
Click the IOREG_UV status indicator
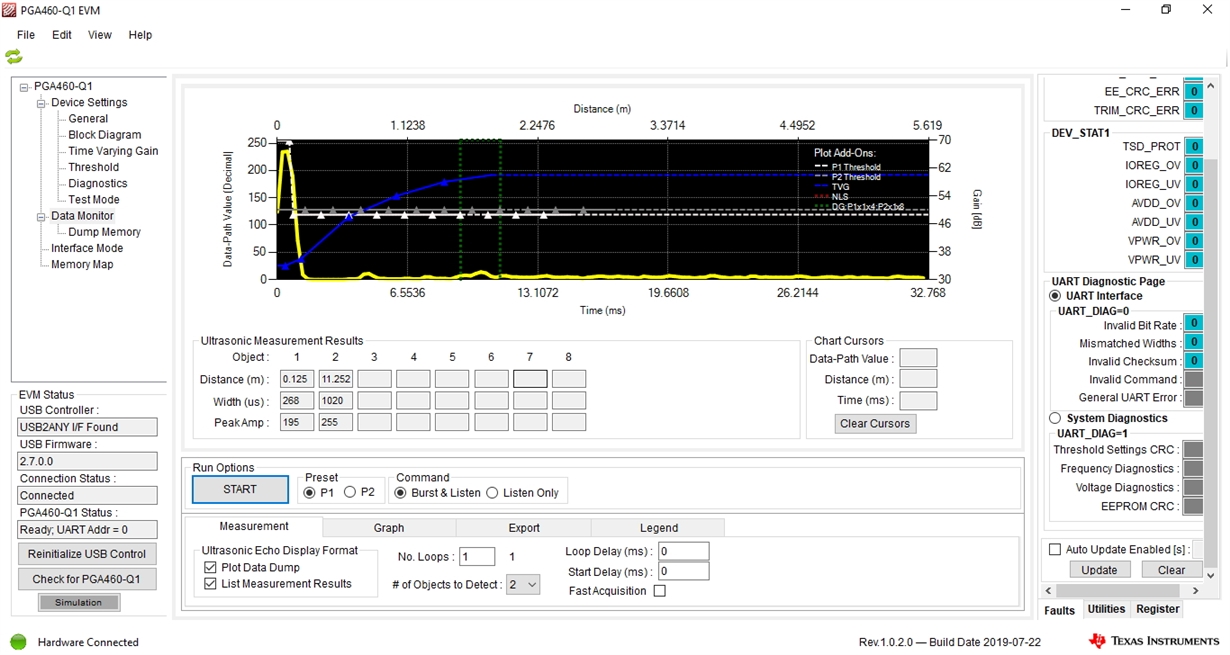tap(1193, 185)
